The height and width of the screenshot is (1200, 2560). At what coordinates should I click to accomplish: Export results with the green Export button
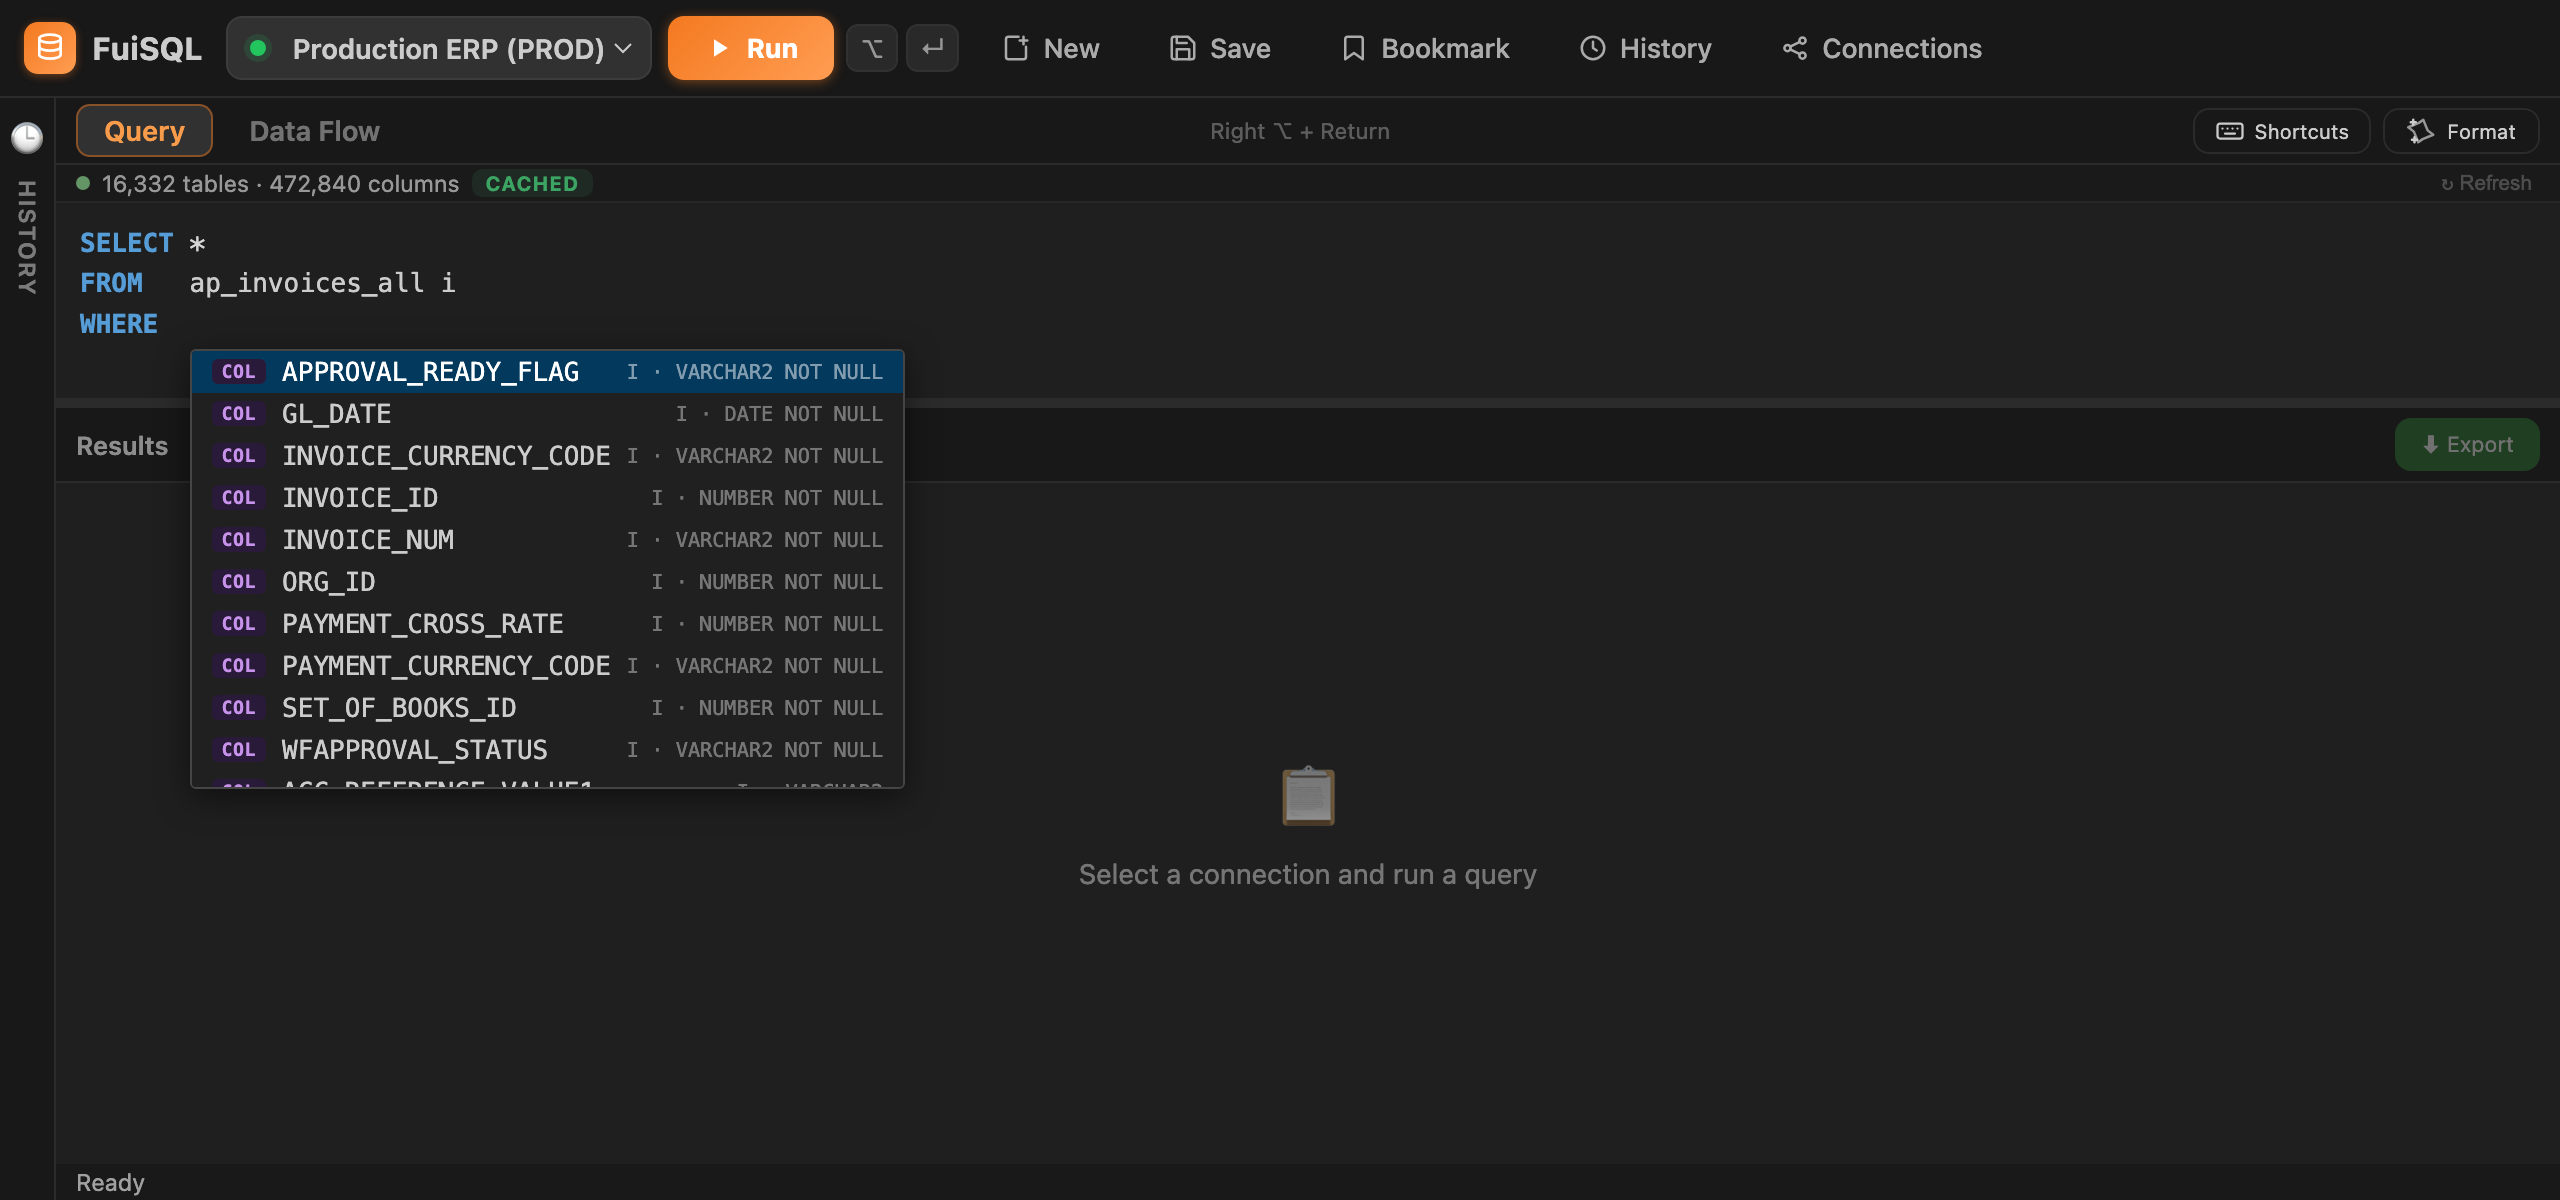click(x=2467, y=445)
